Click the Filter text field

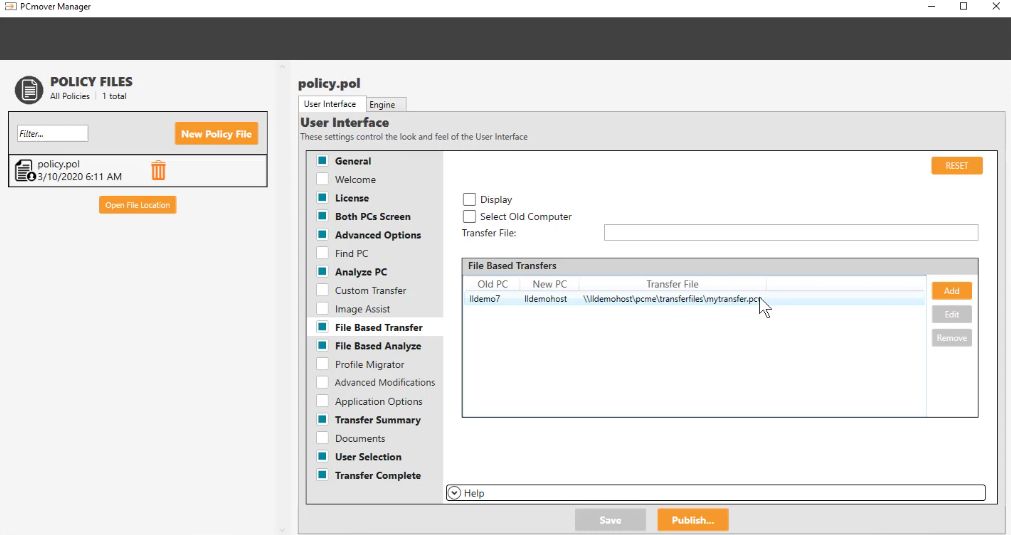click(x=52, y=133)
